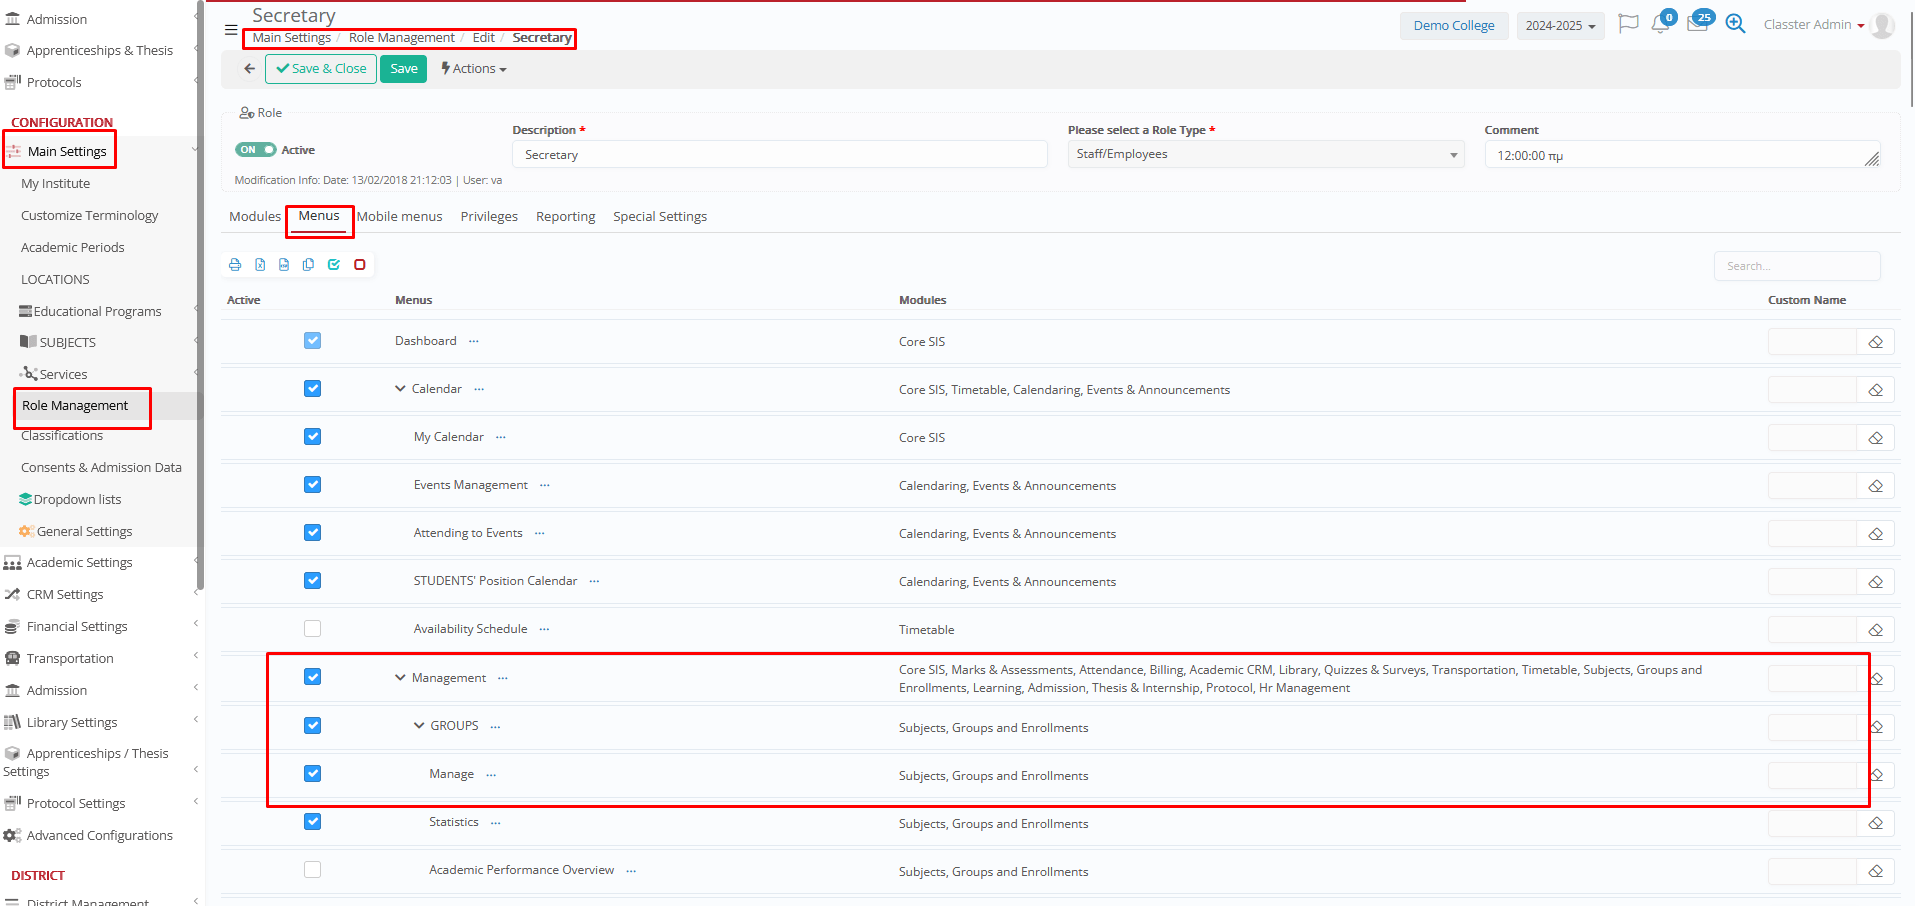Open the Special Settings tab

[x=659, y=217]
